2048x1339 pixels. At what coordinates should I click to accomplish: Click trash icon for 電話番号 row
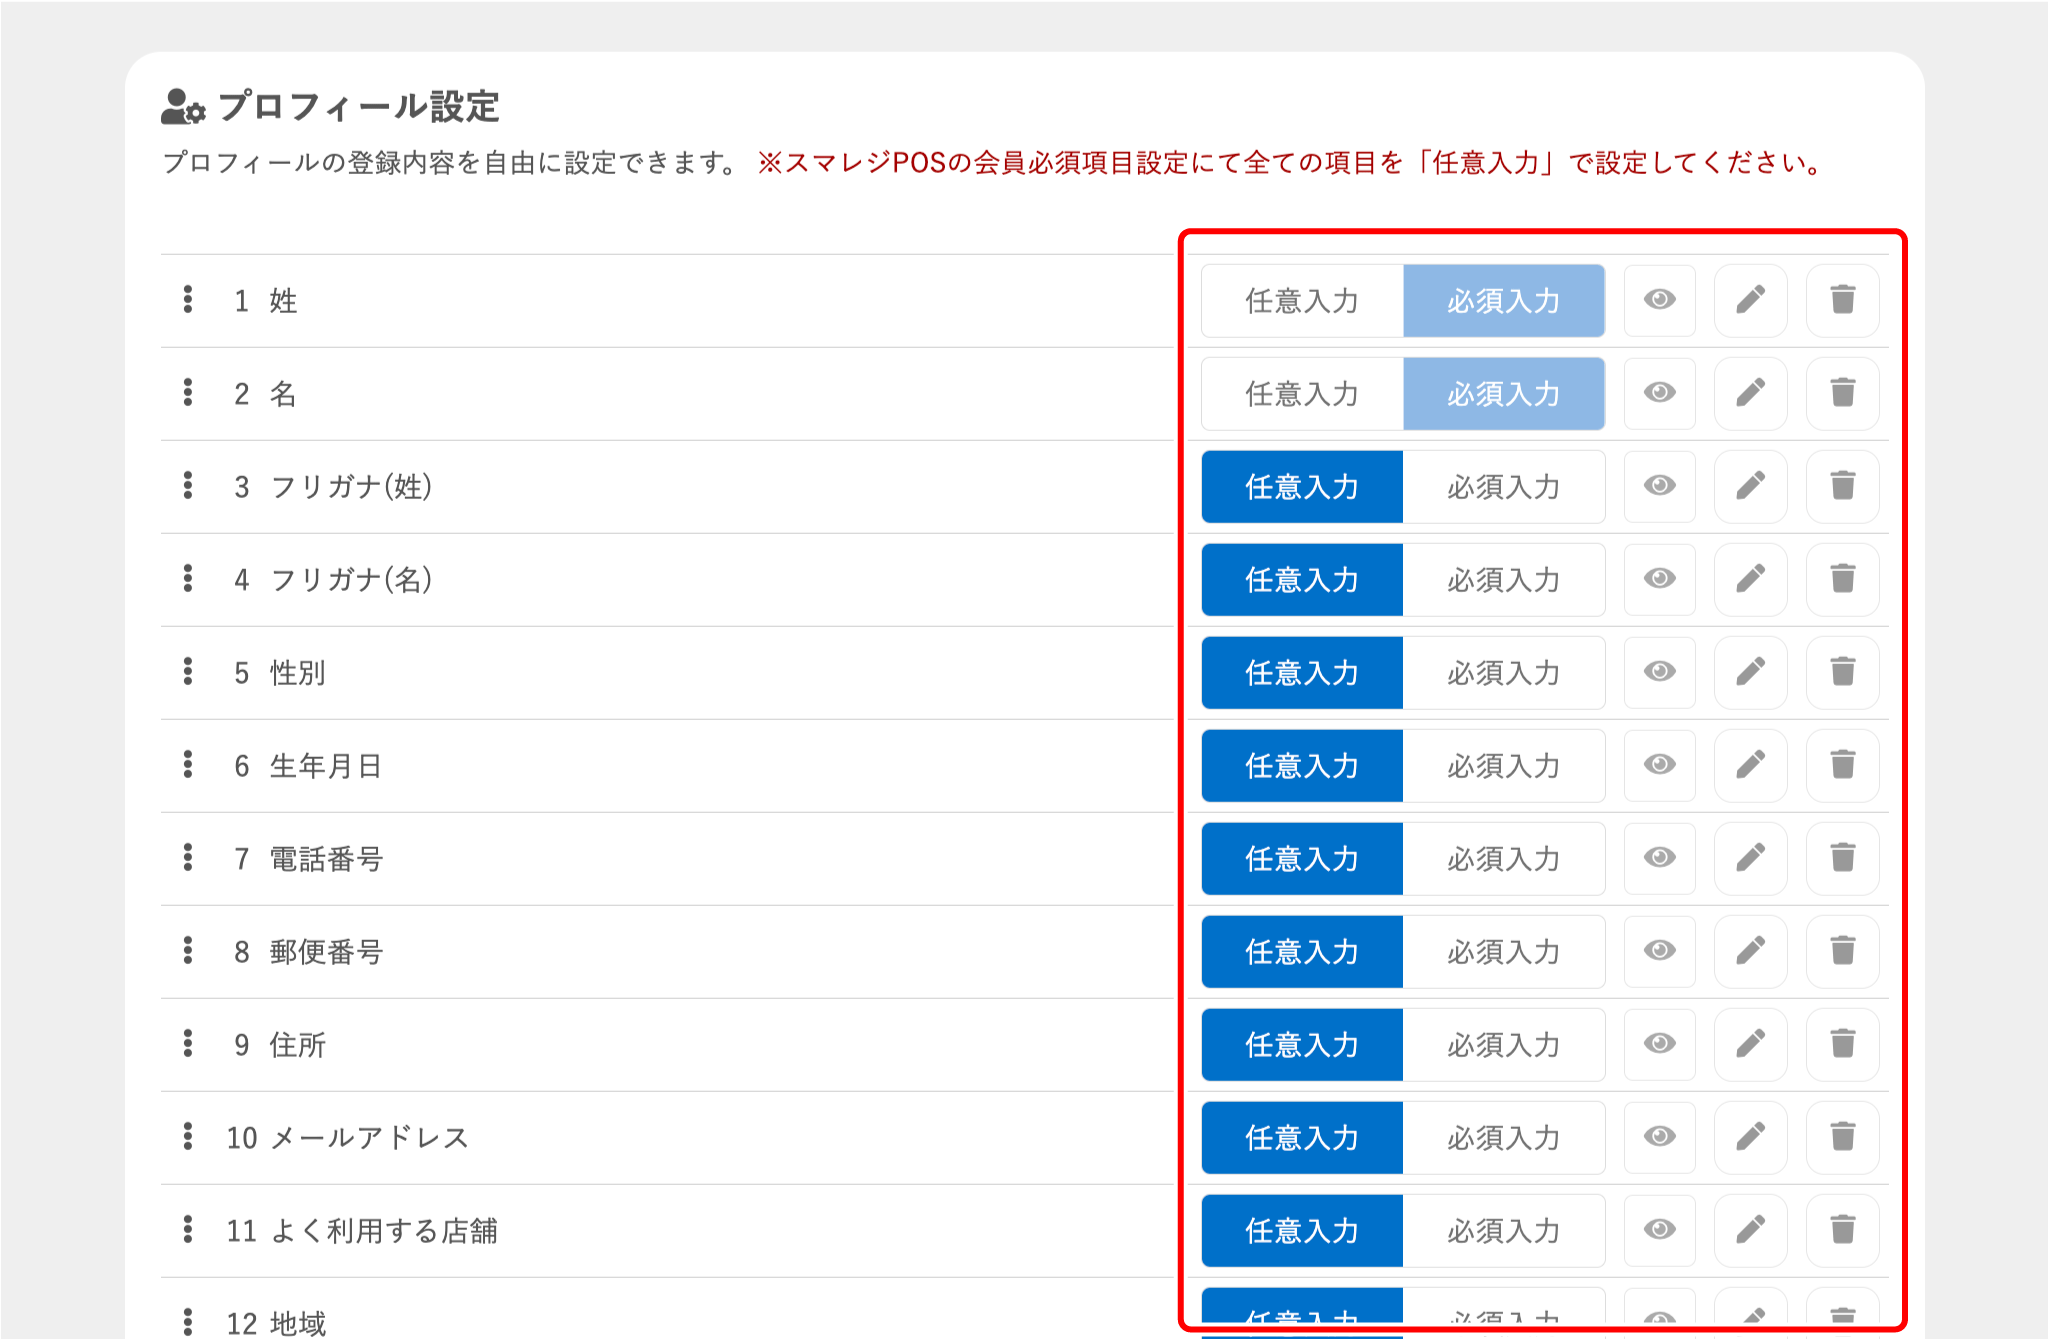[1842, 858]
